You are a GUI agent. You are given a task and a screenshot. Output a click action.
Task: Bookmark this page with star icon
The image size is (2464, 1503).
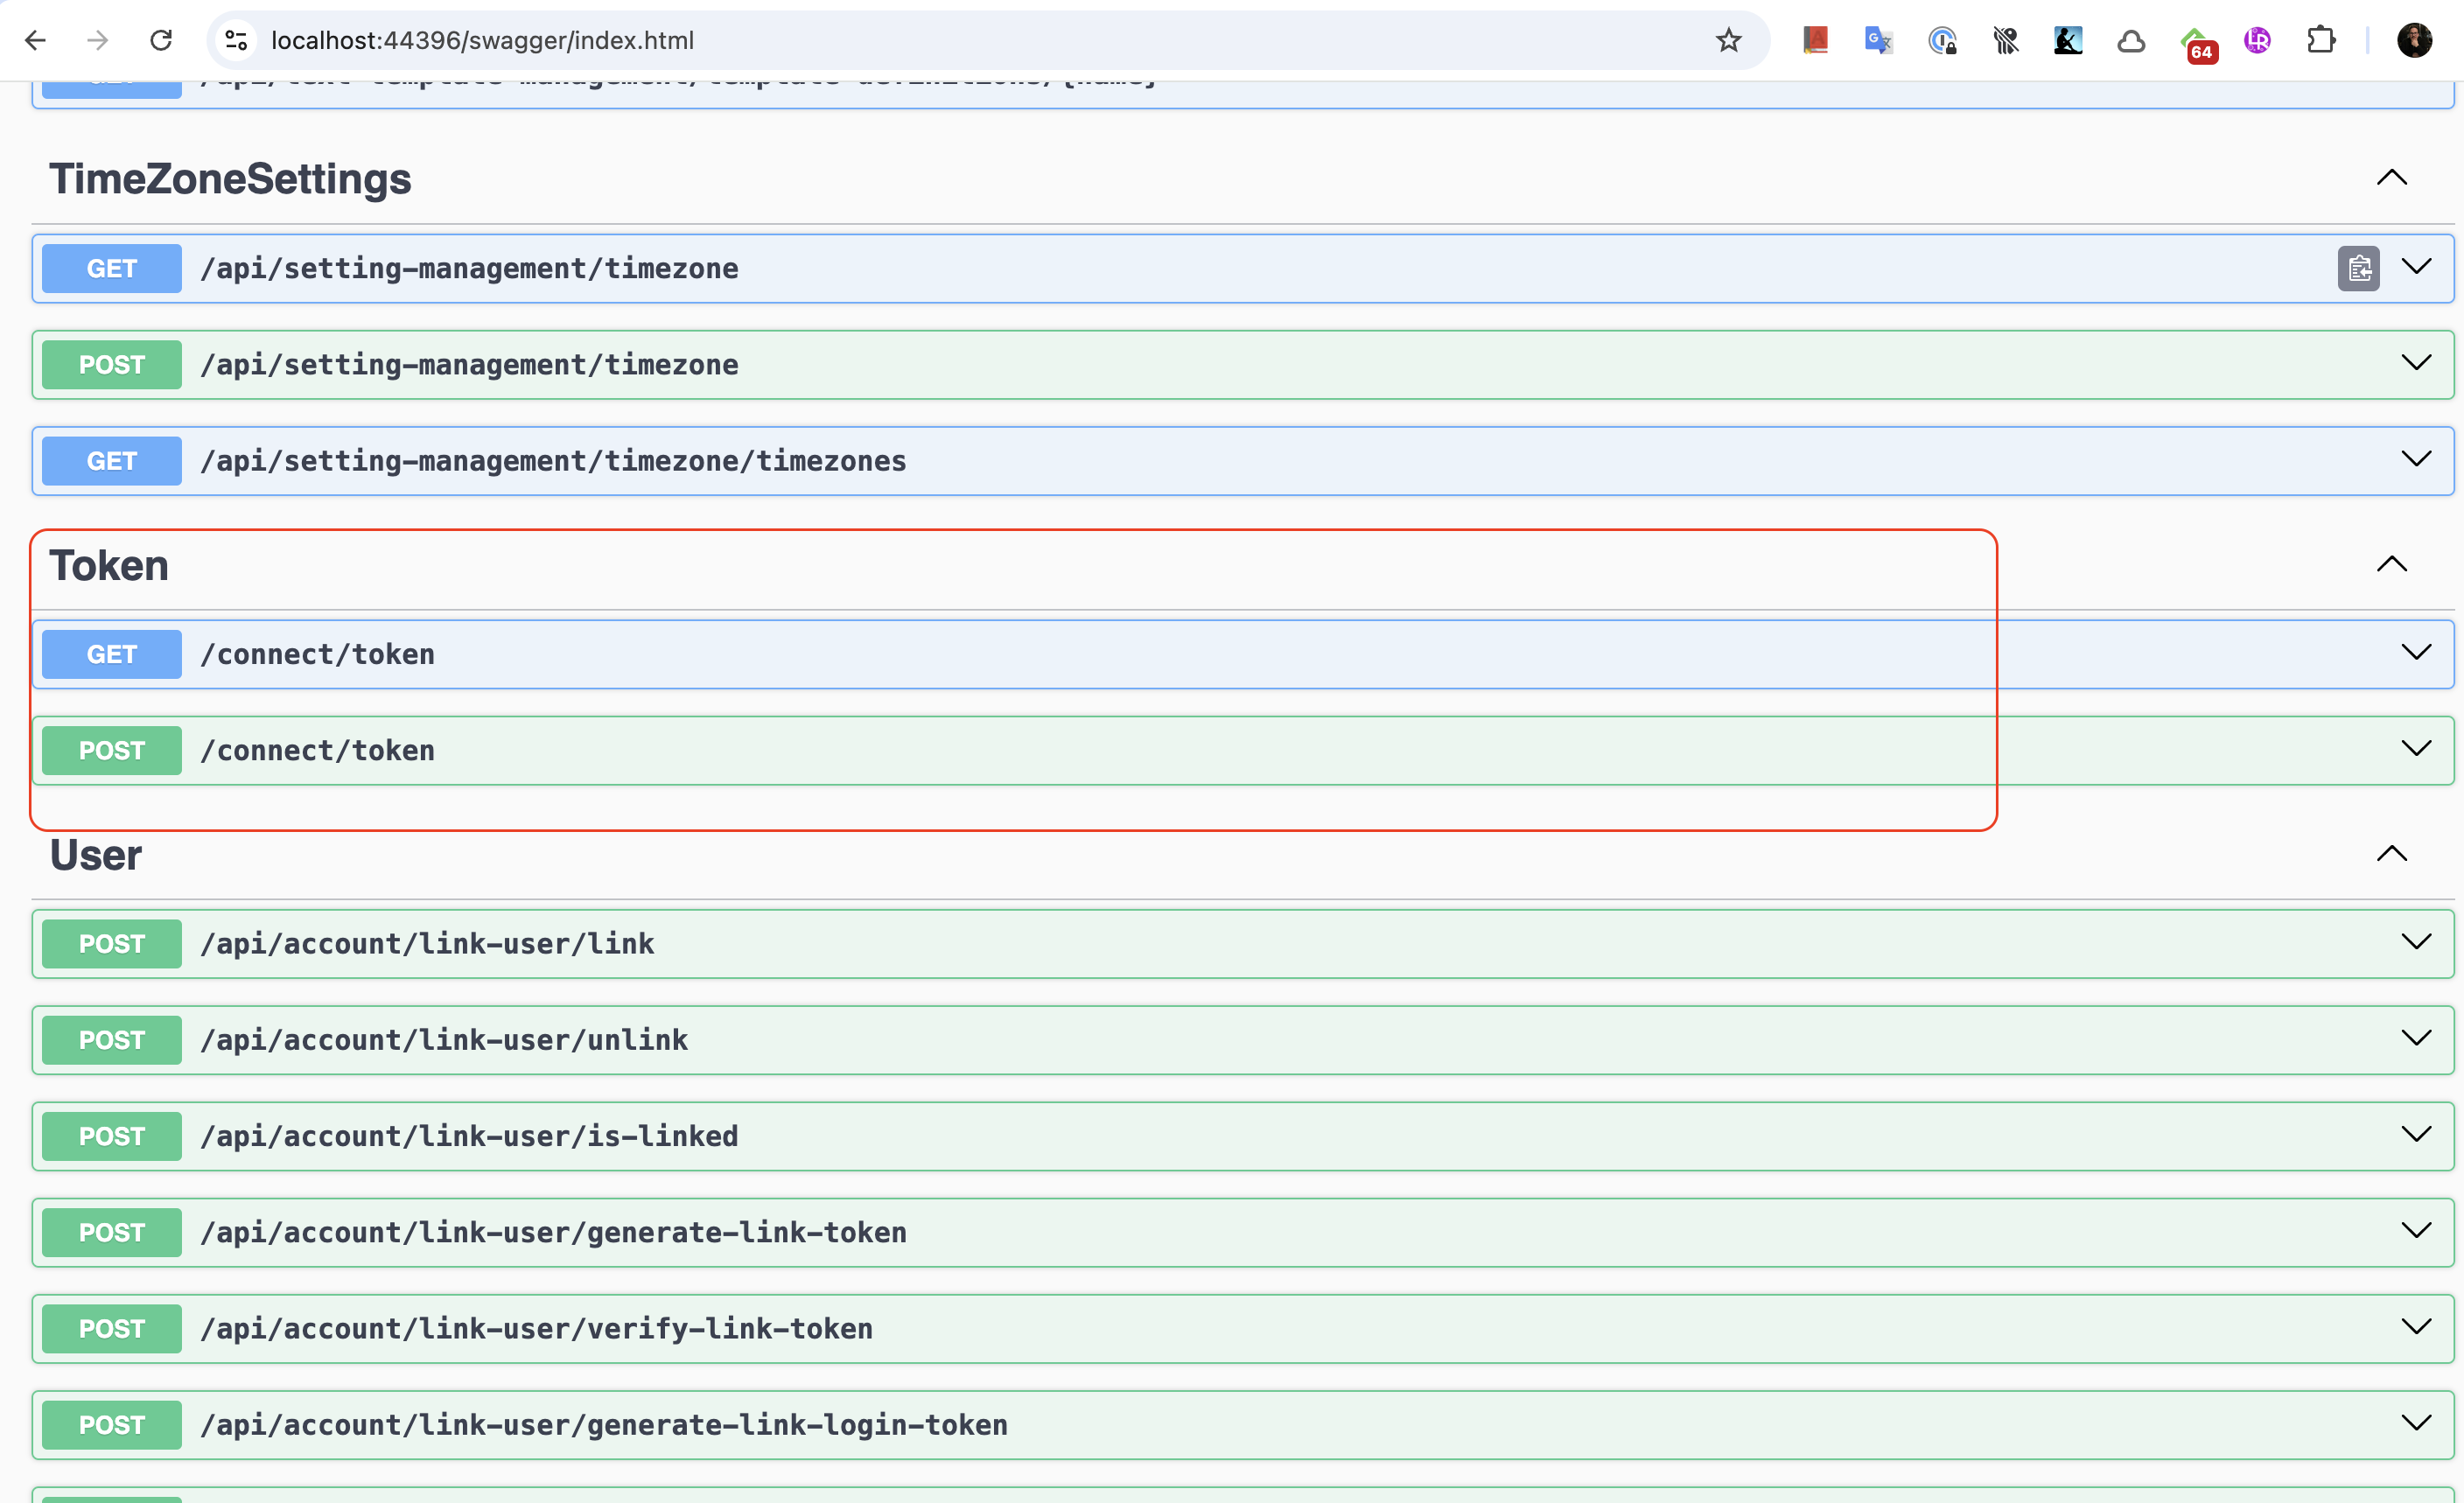tap(1728, 40)
